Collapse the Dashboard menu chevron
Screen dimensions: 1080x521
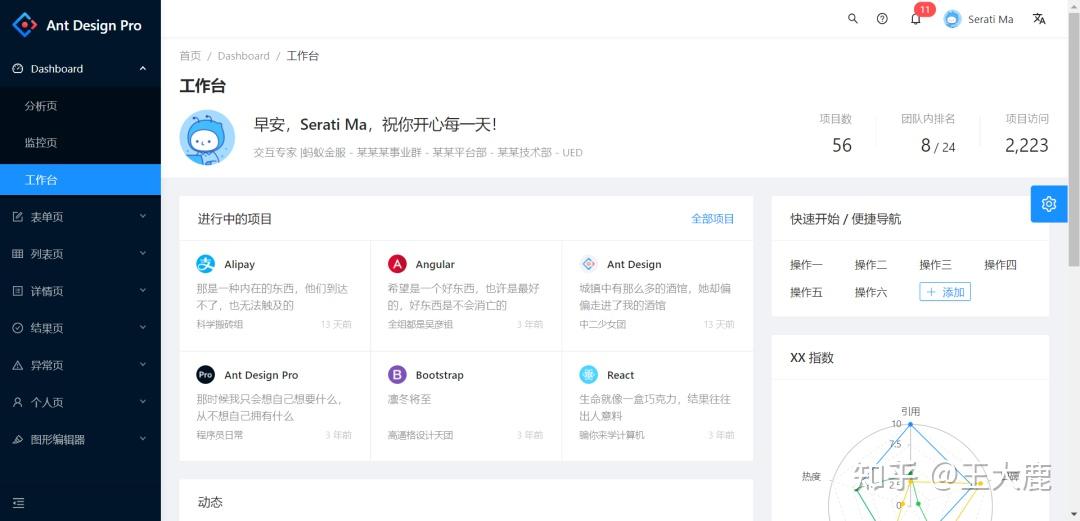coord(143,68)
